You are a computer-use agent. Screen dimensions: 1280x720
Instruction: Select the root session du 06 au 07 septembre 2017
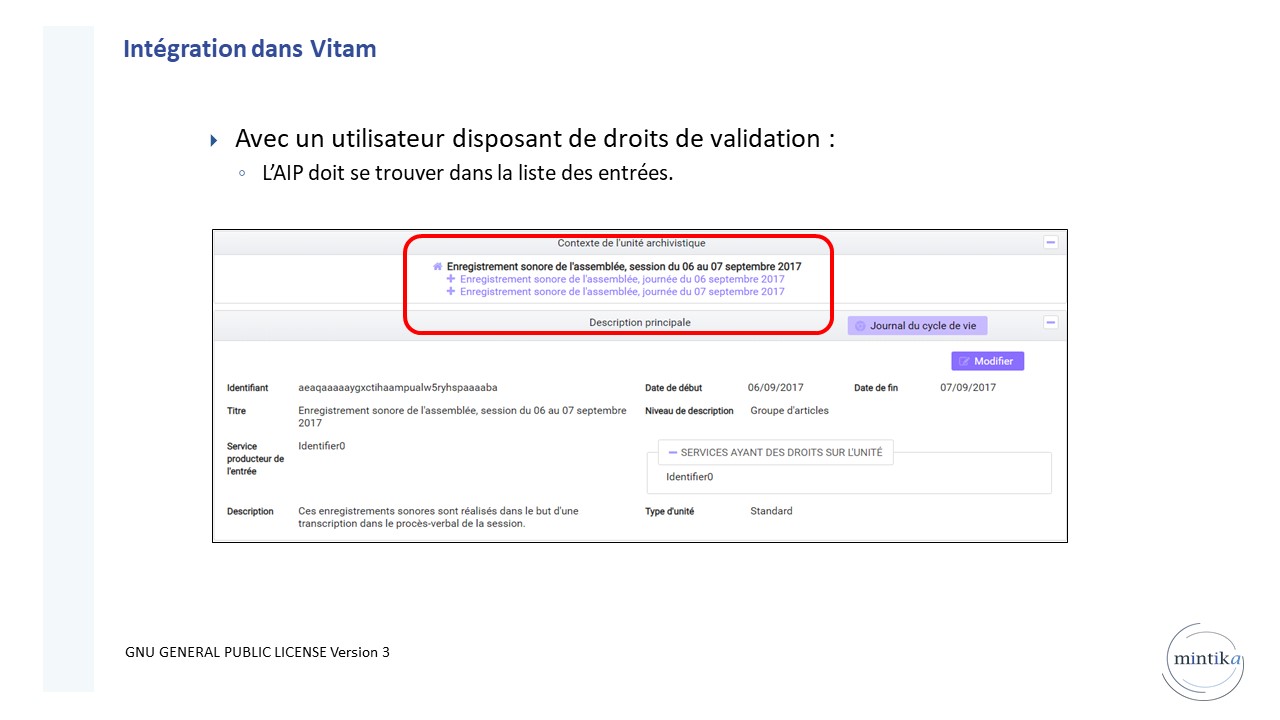pos(624,267)
